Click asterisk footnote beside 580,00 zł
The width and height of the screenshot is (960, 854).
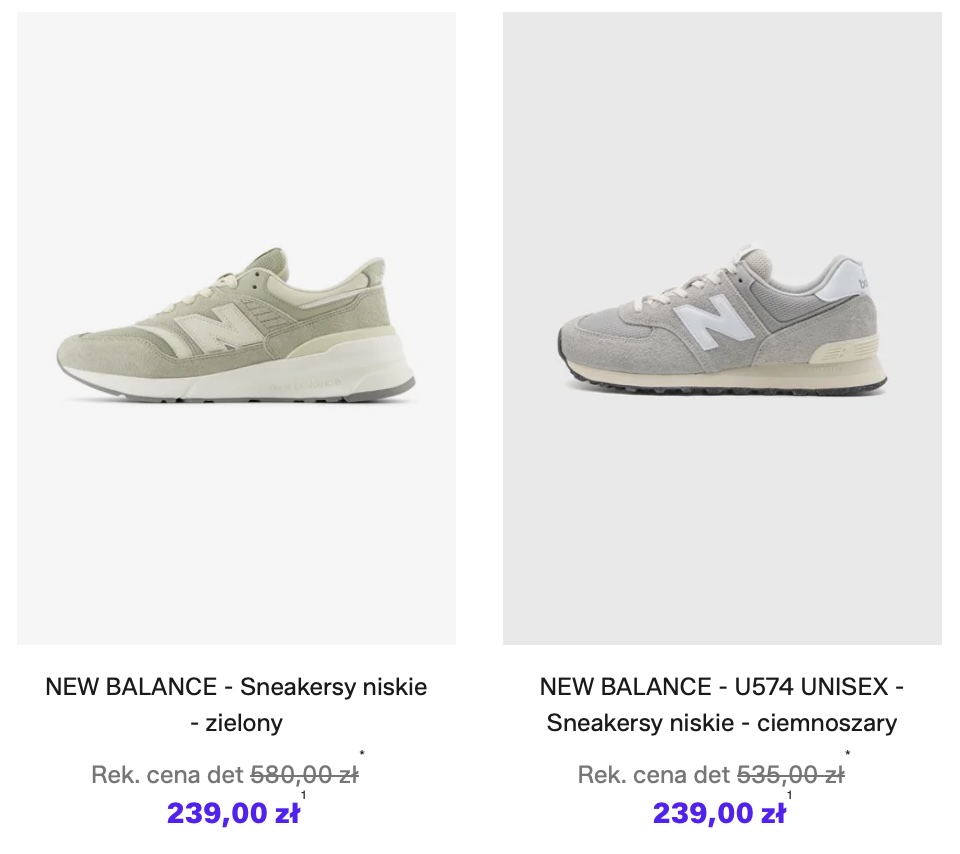click(362, 754)
